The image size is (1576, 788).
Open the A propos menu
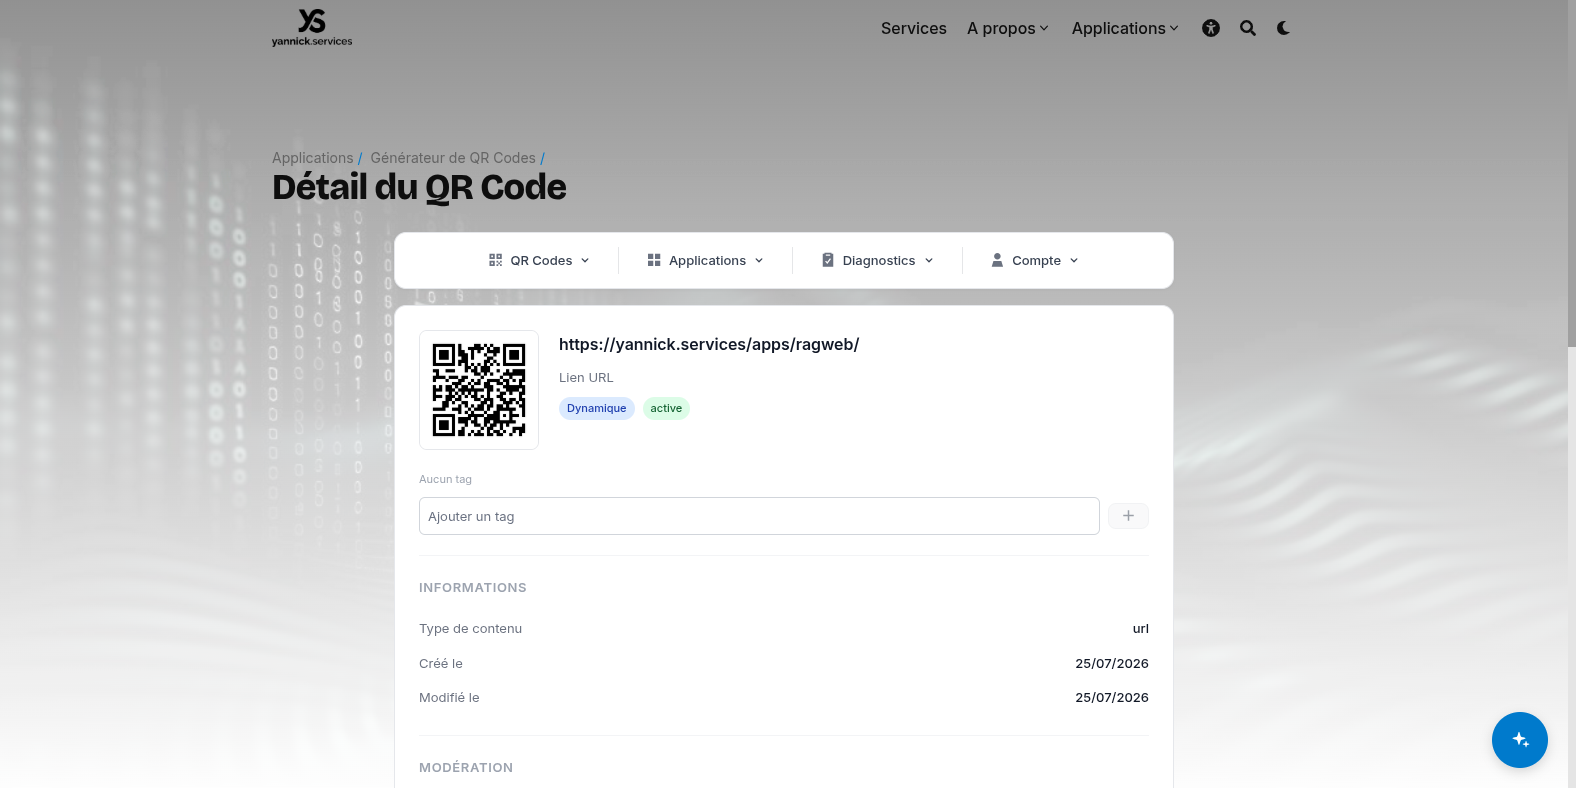click(x=1001, y=28)
